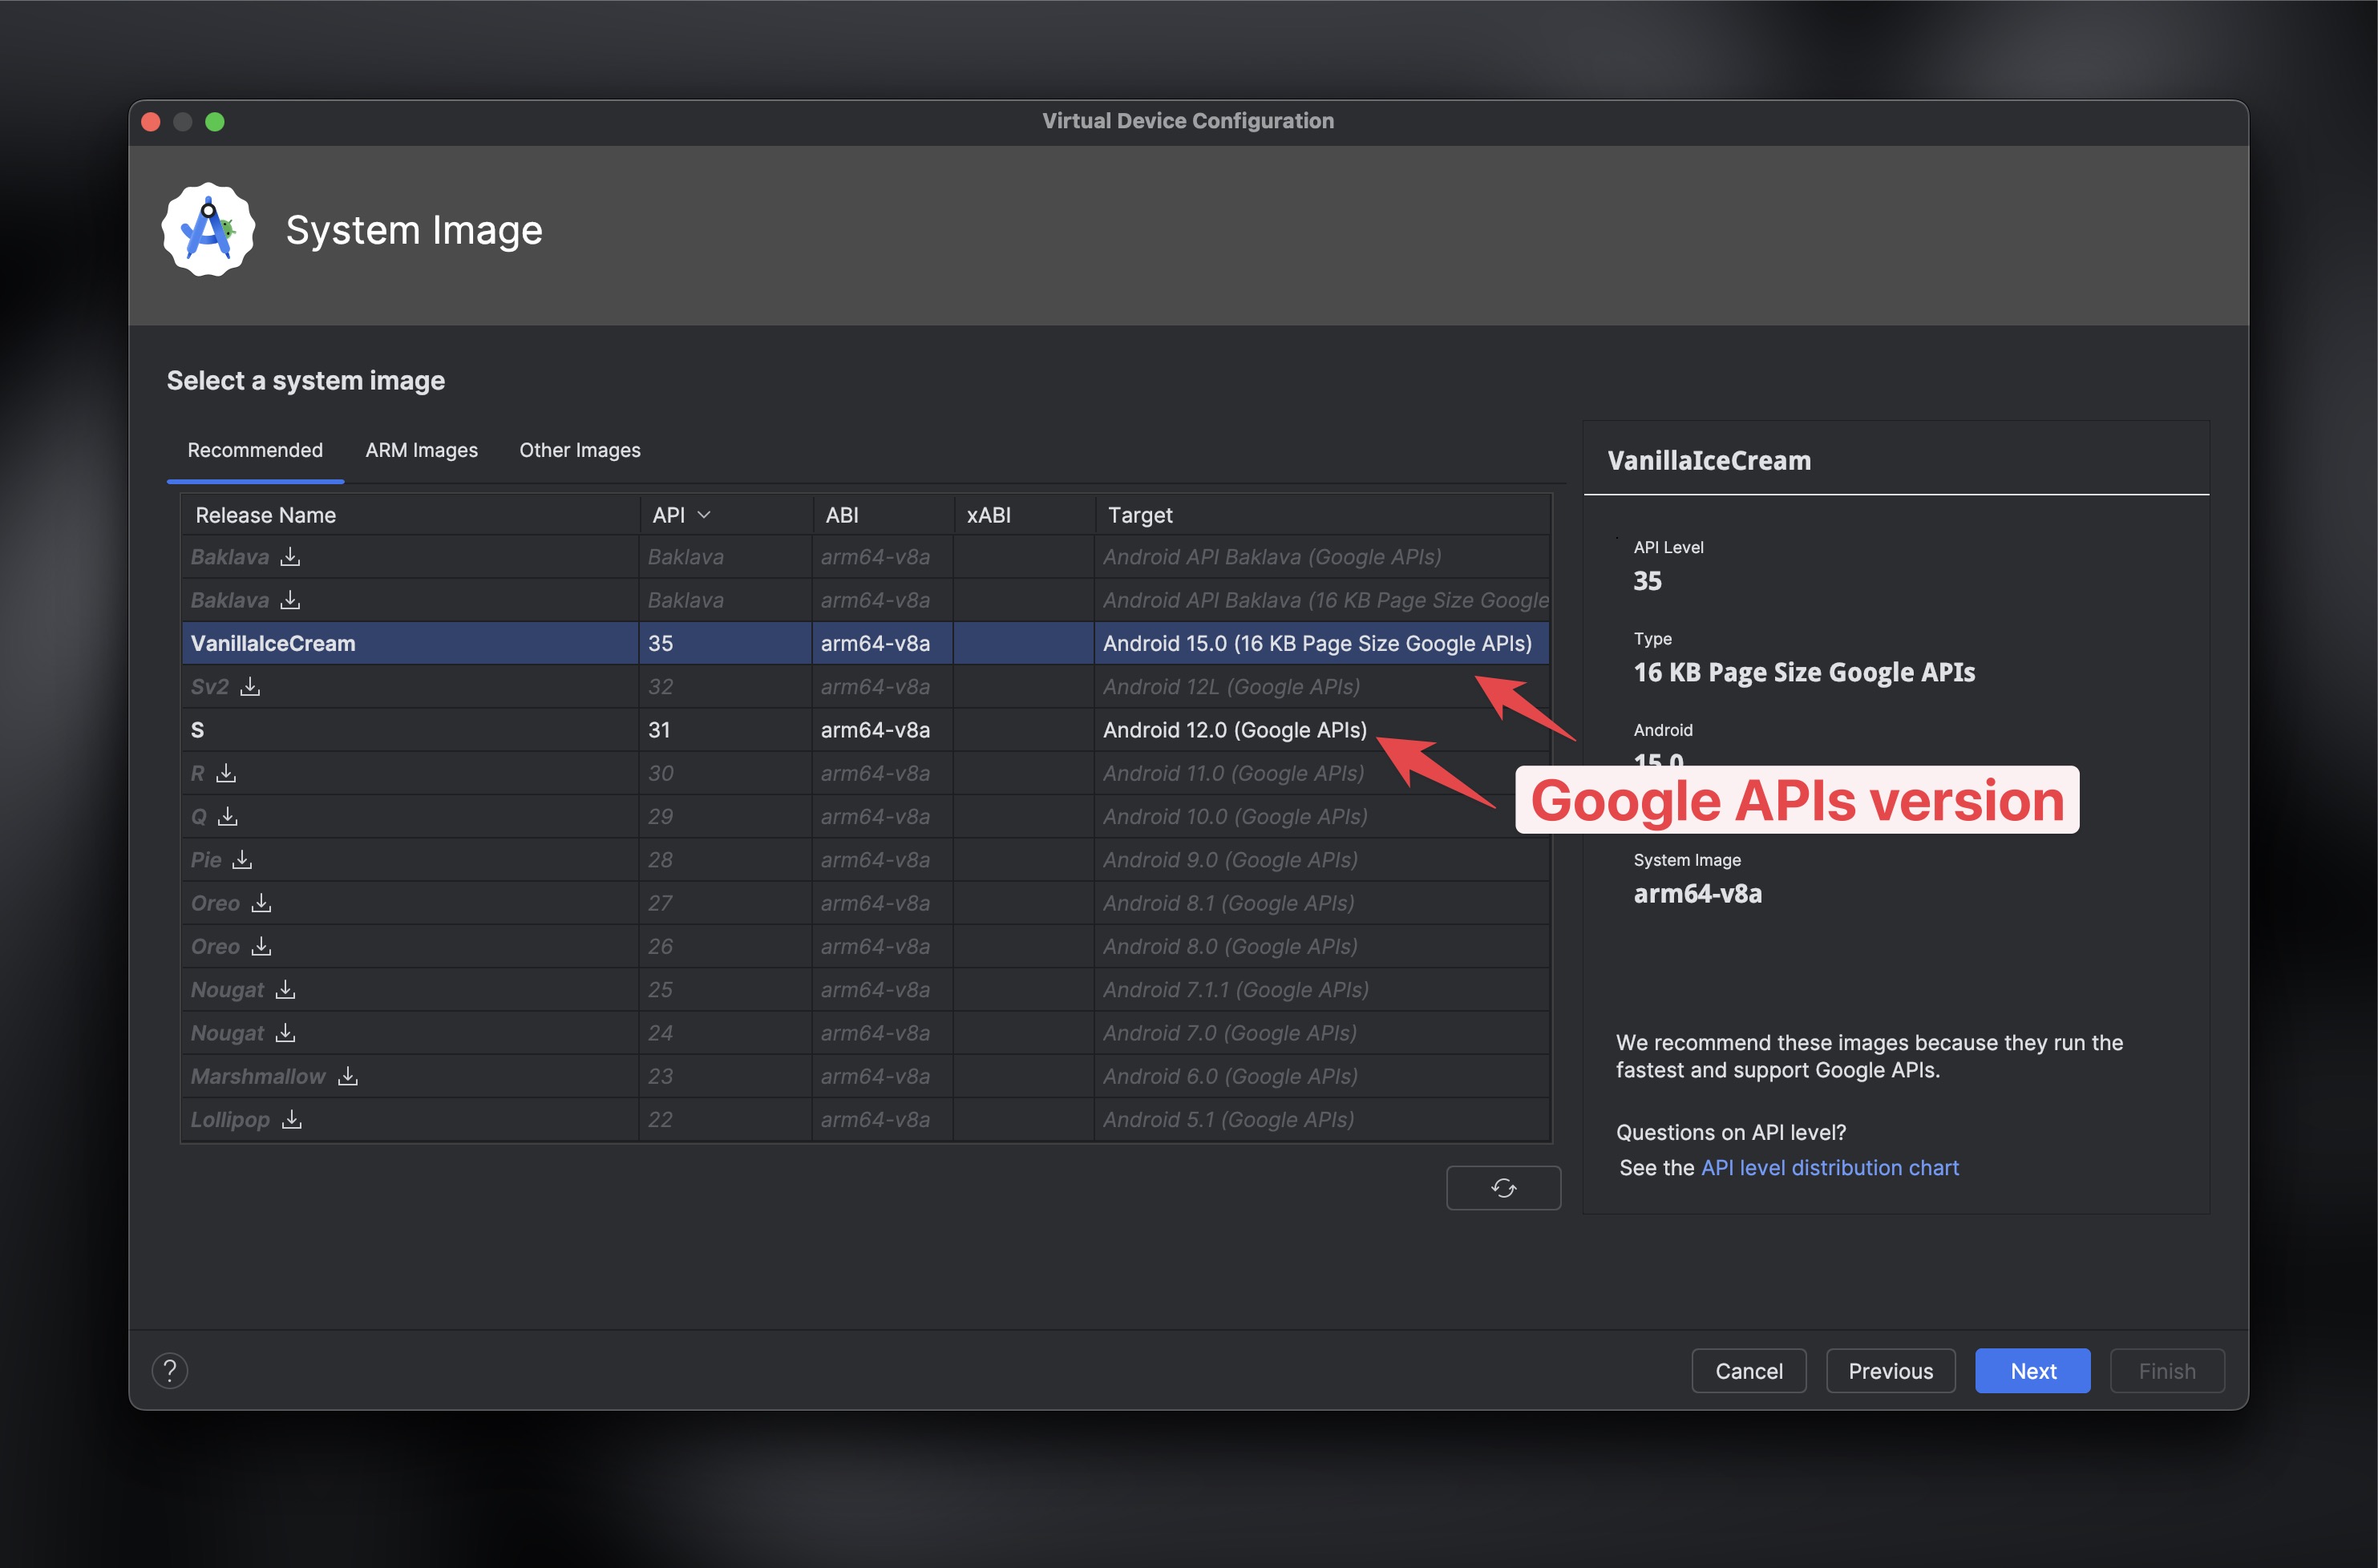Close the Virtual Device Configuration window
Screen dimensions: 2378x1568
151,121
